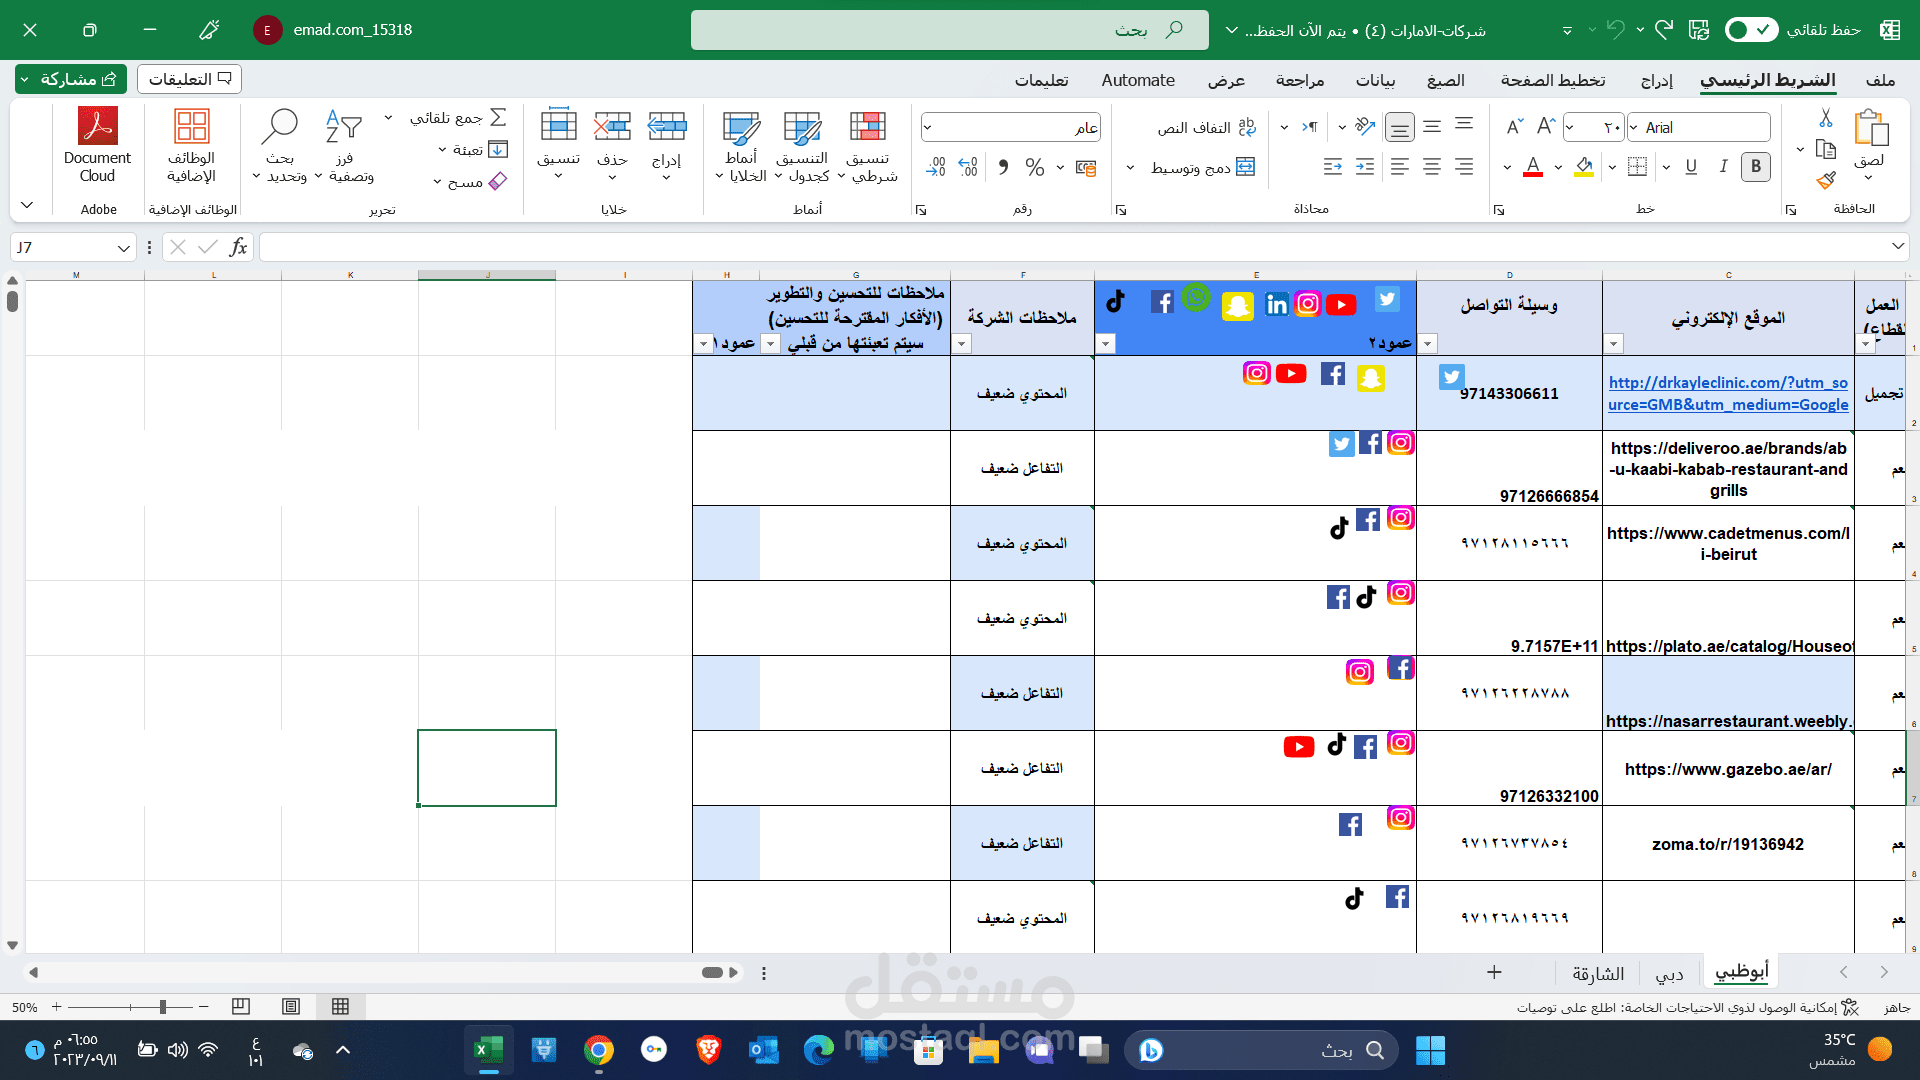Switch to the دبي sheet tab
Screen dimensions: 1920x1080
[1669, 973]
